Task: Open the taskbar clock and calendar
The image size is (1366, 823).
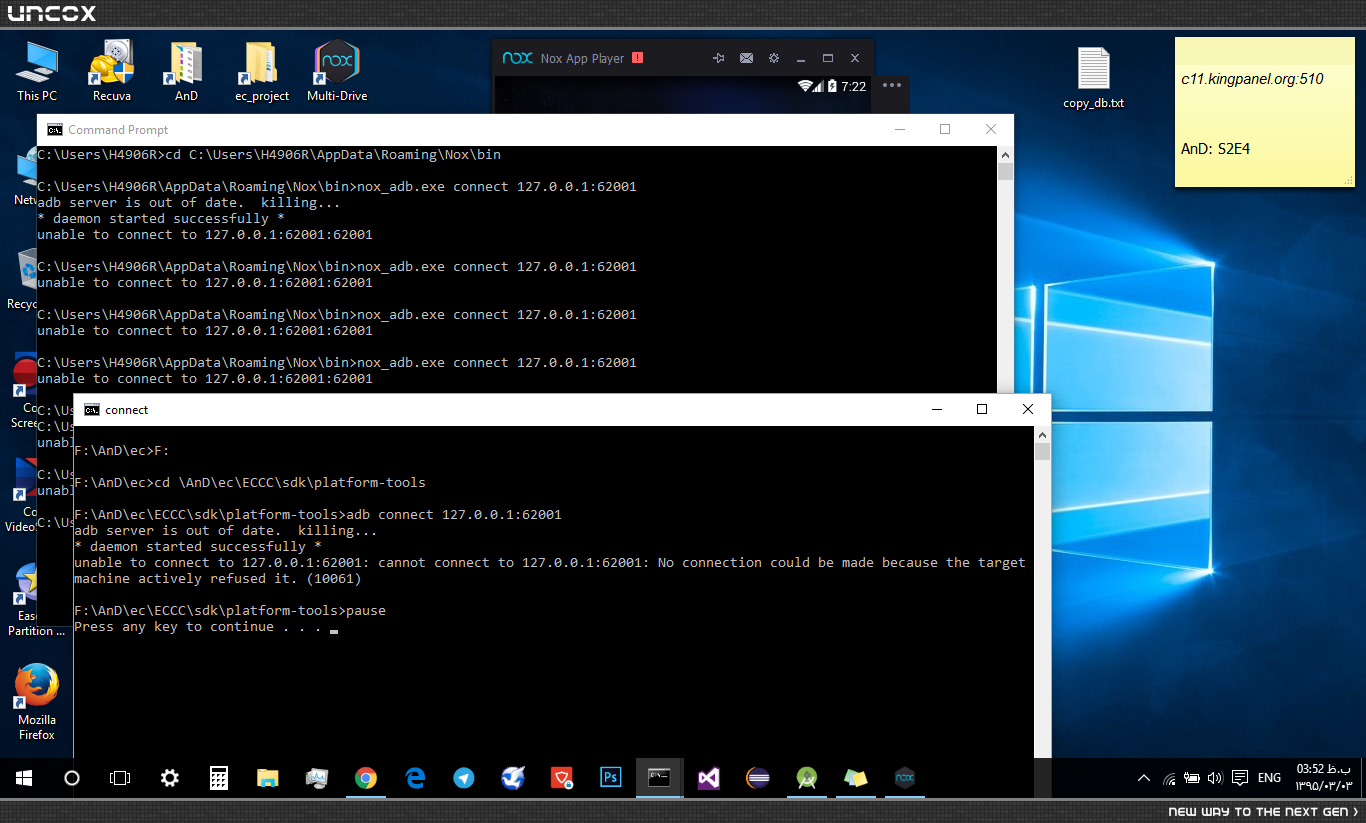Action: (x=1324, y=777)
